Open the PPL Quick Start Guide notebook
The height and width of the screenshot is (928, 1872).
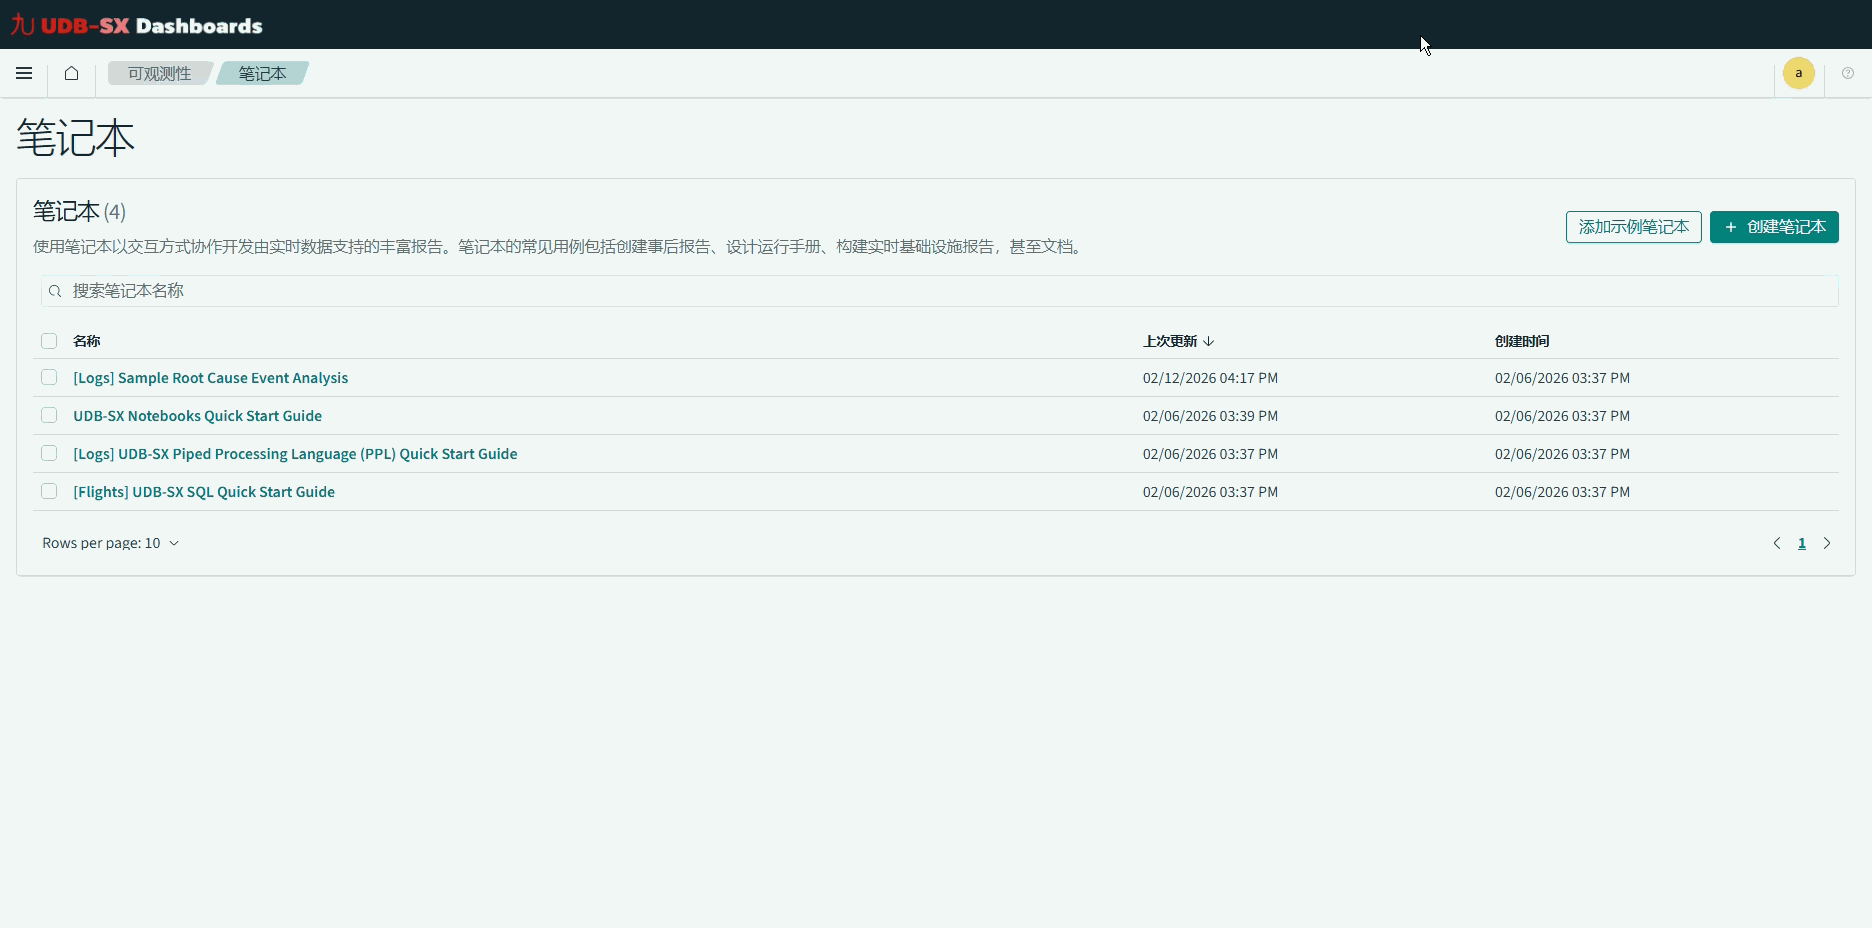pyautogui.click(x=295, y=454)
